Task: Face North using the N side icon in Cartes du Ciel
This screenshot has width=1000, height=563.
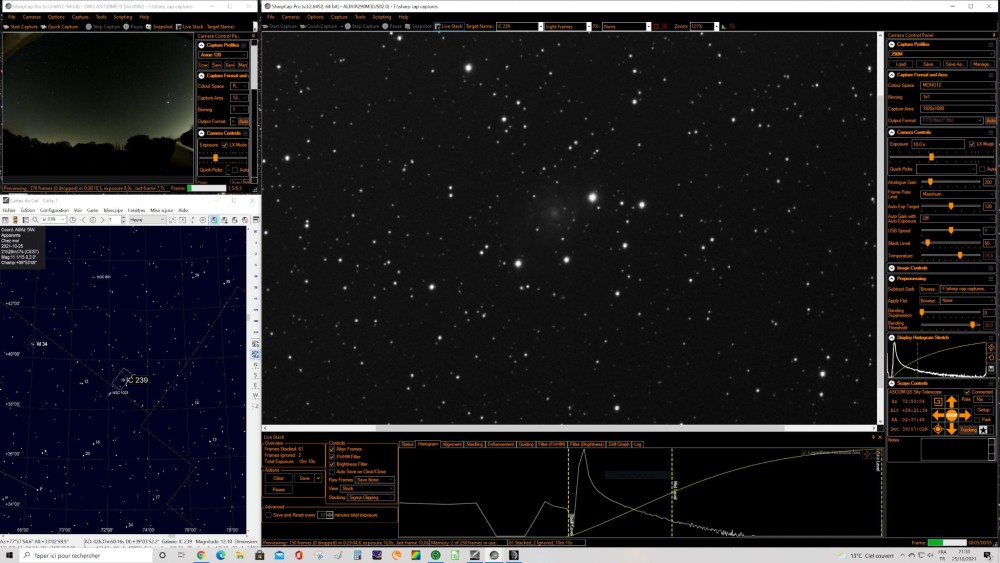Action: [255, 365]
